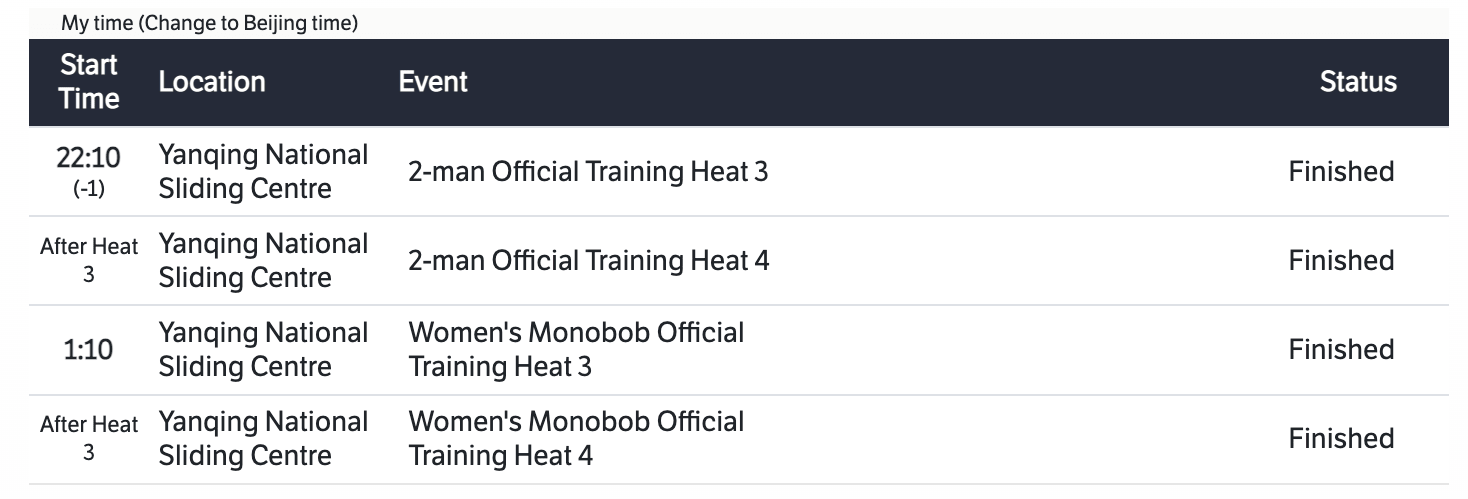This screenshot has width=1468, height=499.
Task: Select the Start Time column header
Action: pyautogui.click(x=89, y=82)
